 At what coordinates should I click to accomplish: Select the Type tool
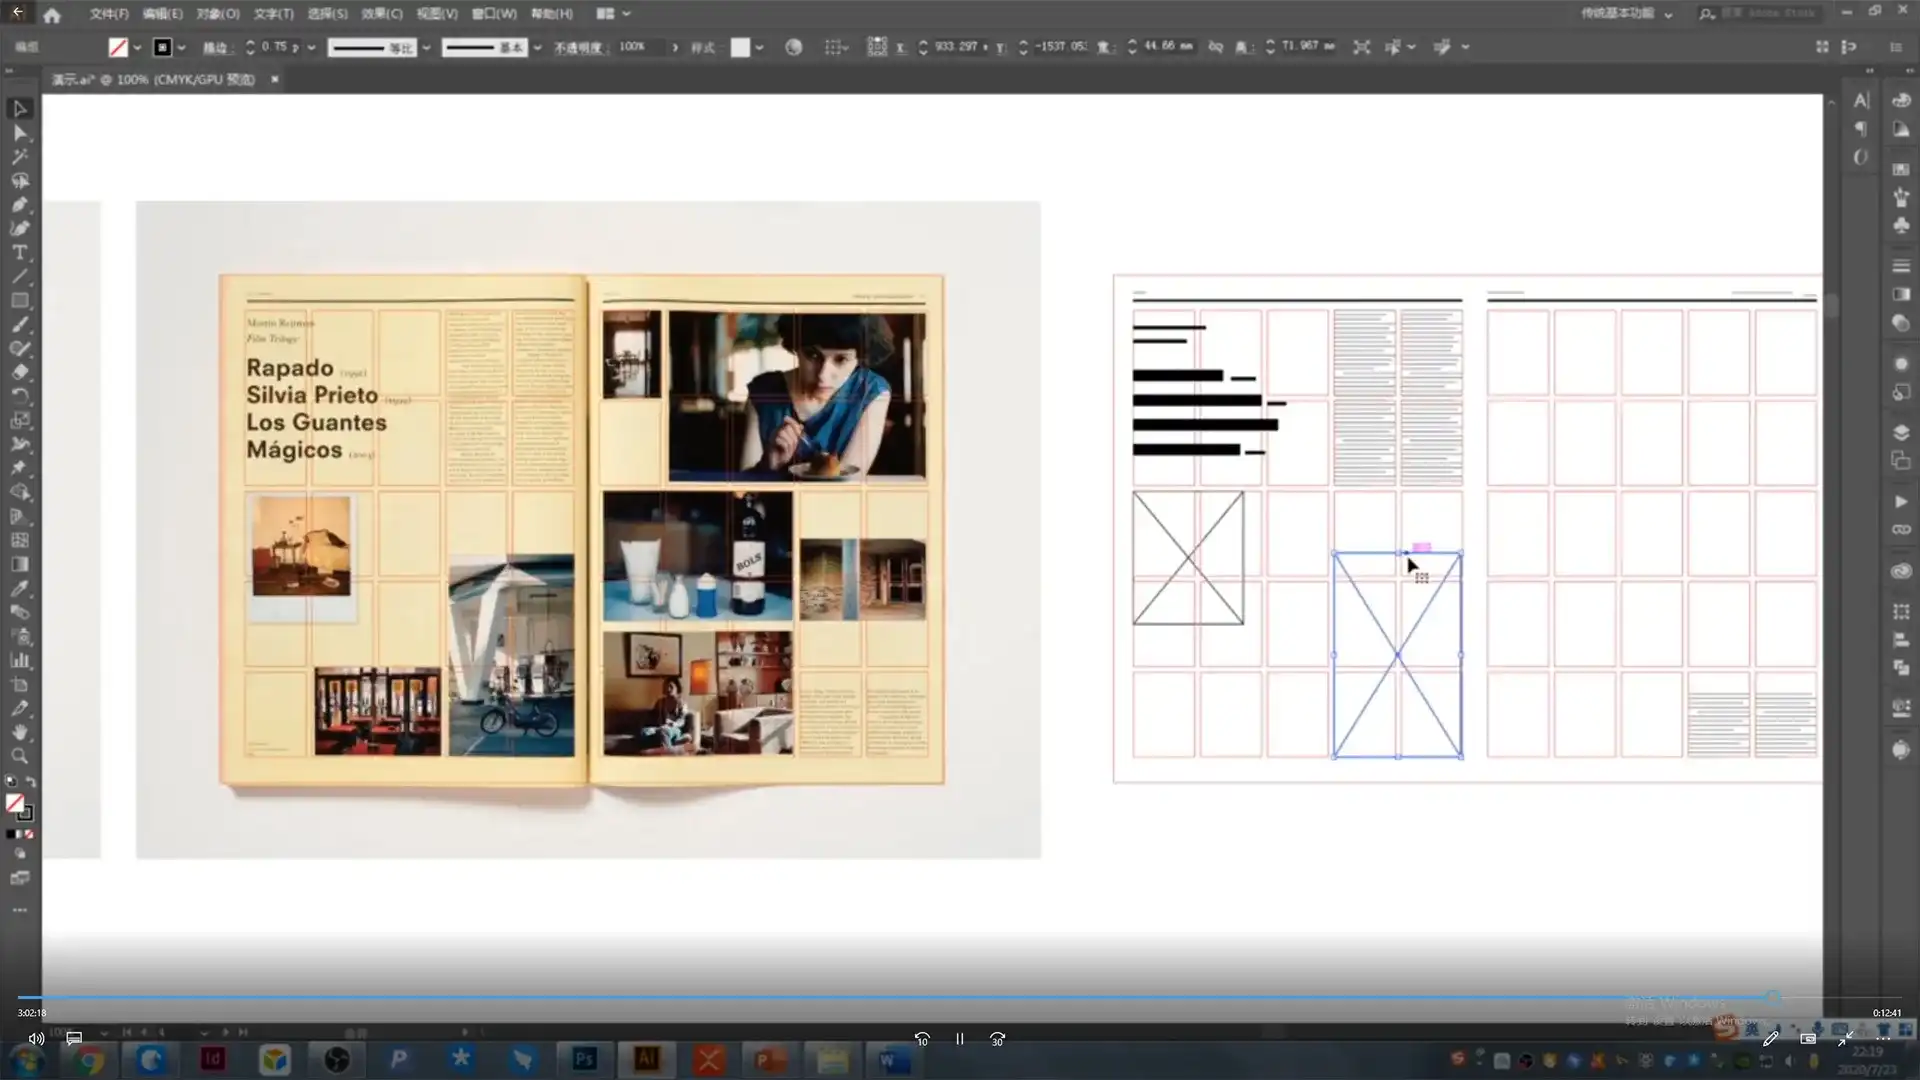click(19, 253)
